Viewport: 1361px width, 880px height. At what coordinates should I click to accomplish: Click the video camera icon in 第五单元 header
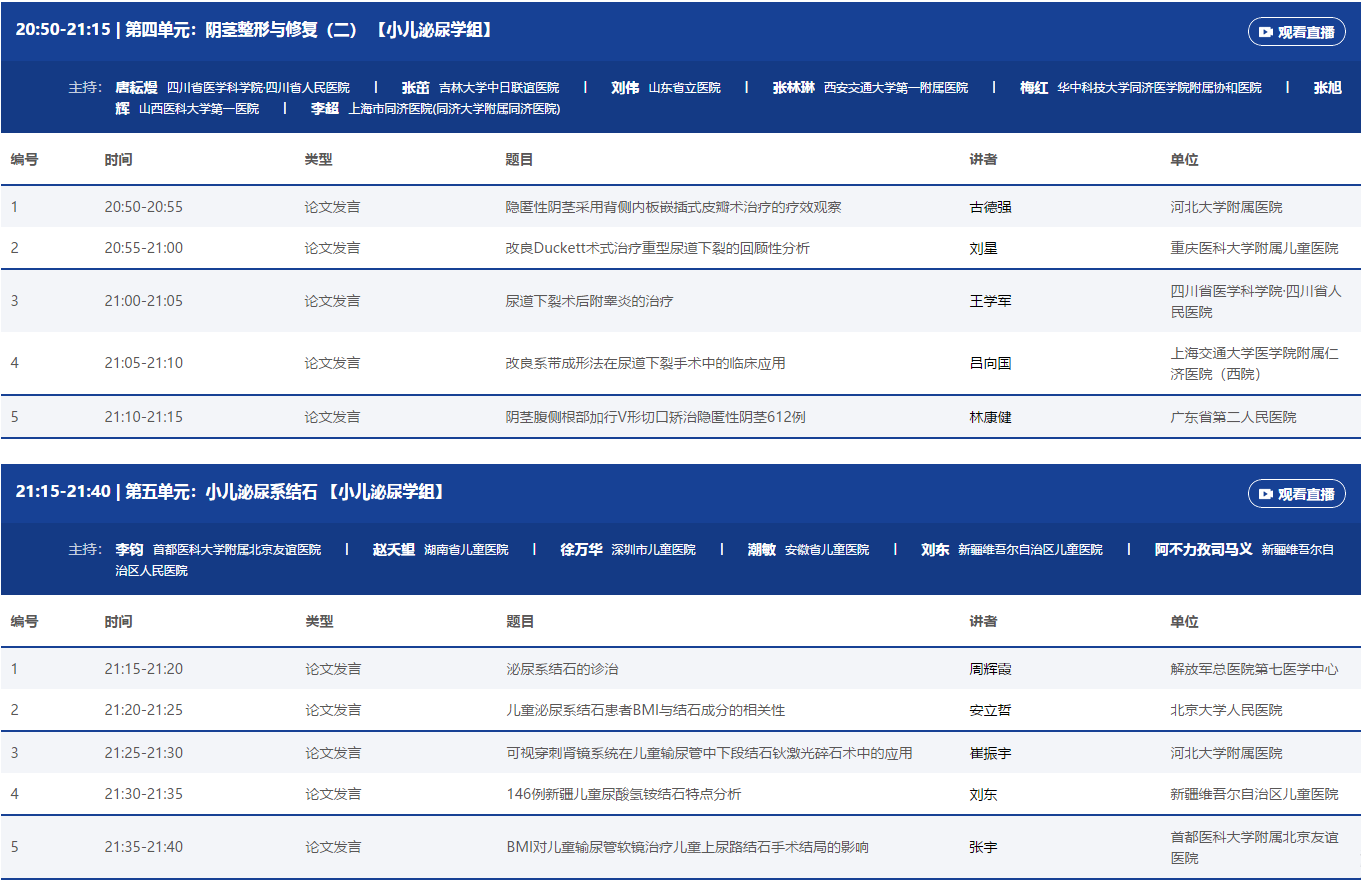[x=1266, y=494]
